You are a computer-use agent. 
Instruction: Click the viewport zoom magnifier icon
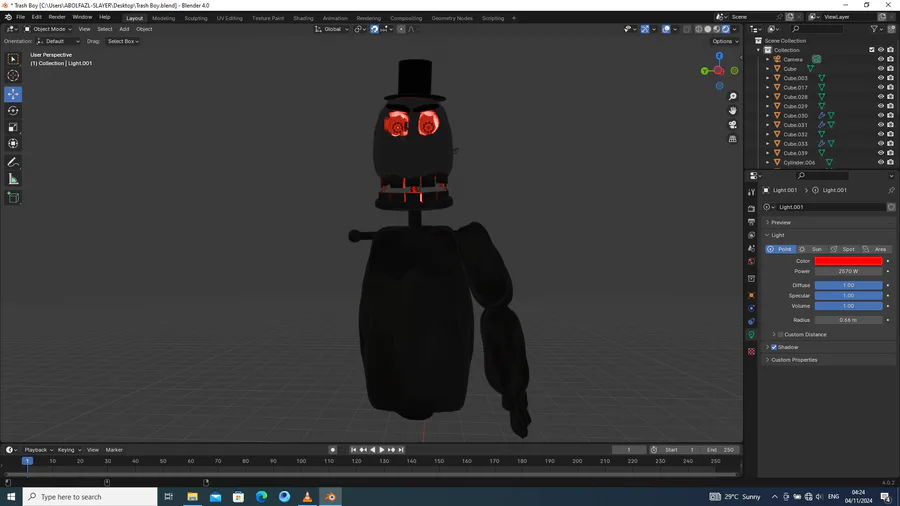click(732, 97)
